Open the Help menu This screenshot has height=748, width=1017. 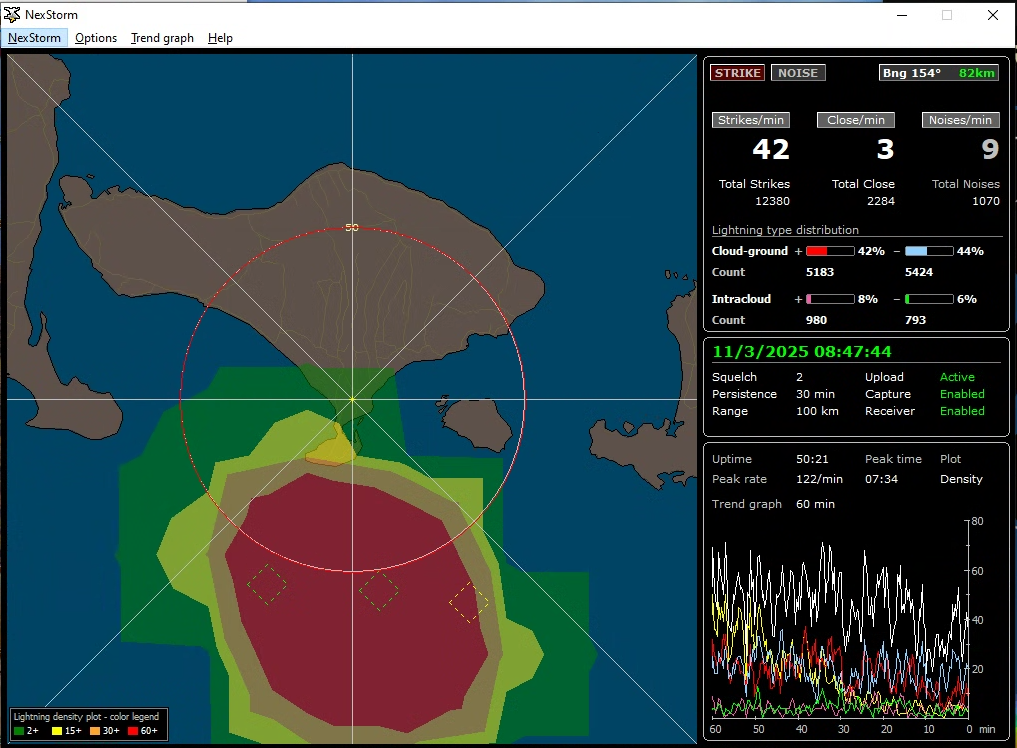tap(220, 38)
